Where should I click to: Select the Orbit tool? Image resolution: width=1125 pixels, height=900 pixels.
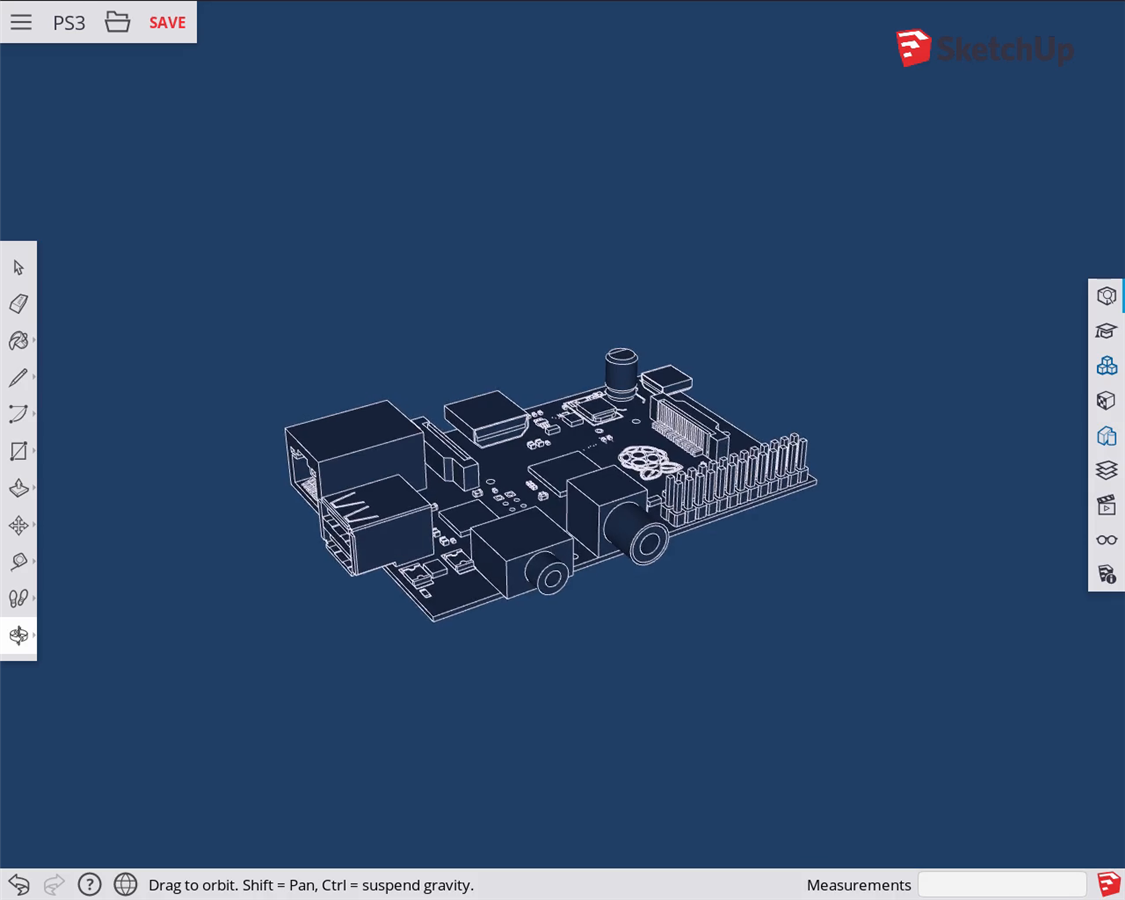(x=19, y=635)
